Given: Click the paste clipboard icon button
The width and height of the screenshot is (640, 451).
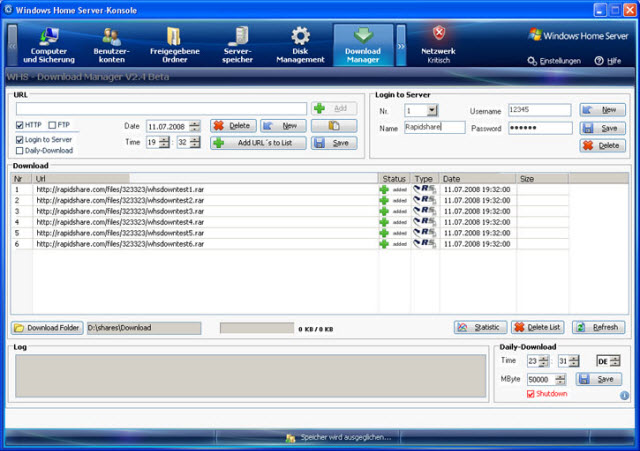Looking at the screenshot, I should point(334,126).
